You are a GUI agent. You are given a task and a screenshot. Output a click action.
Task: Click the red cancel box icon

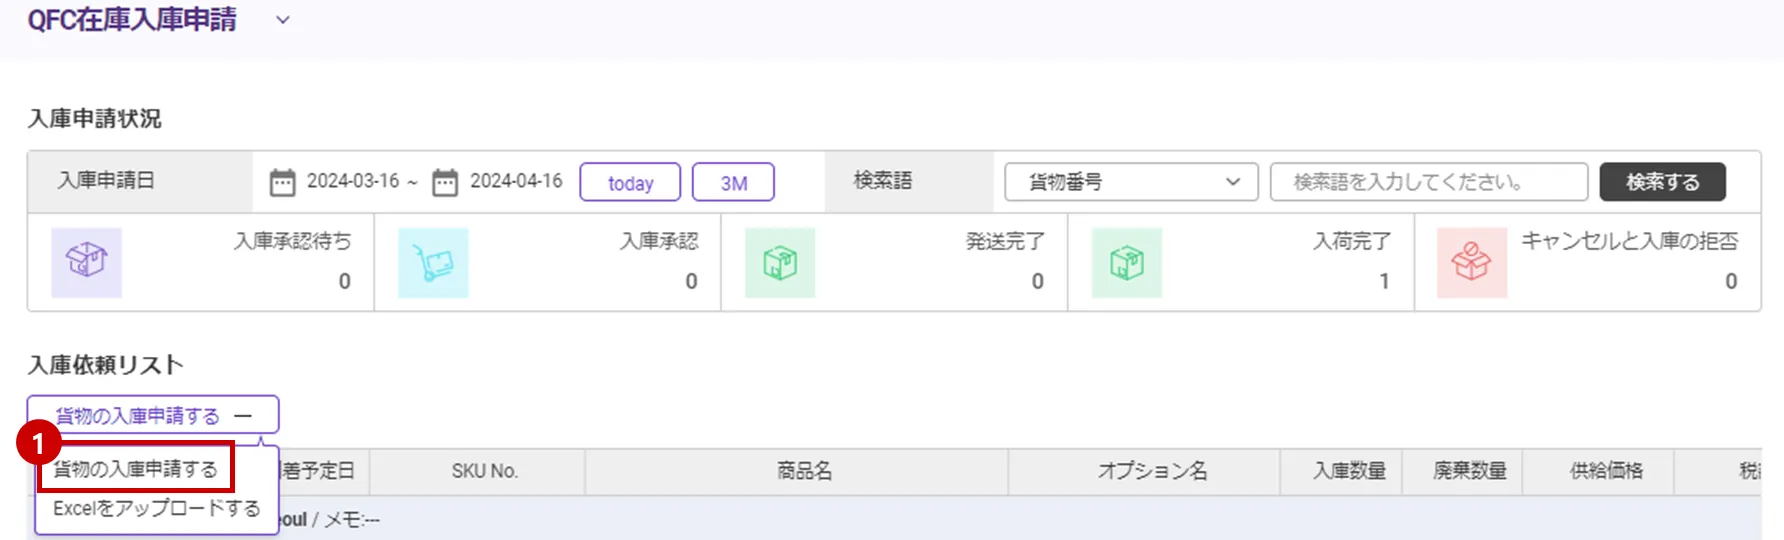point(1471,262)
